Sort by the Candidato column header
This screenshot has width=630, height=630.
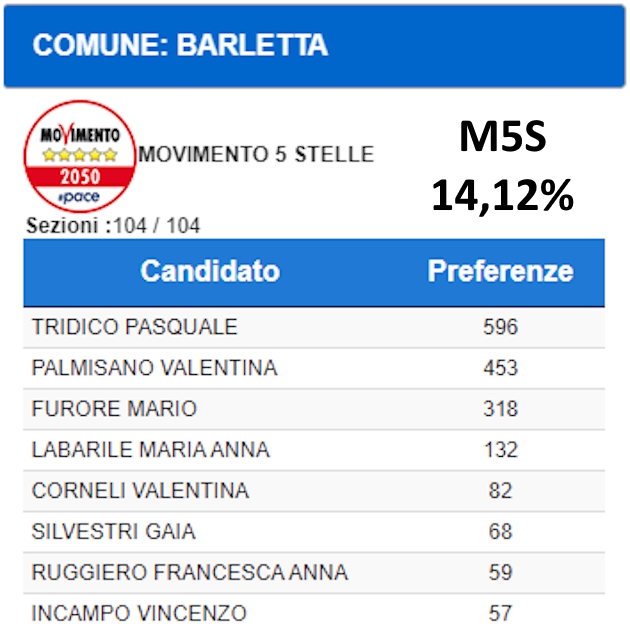tap(210, 270)
